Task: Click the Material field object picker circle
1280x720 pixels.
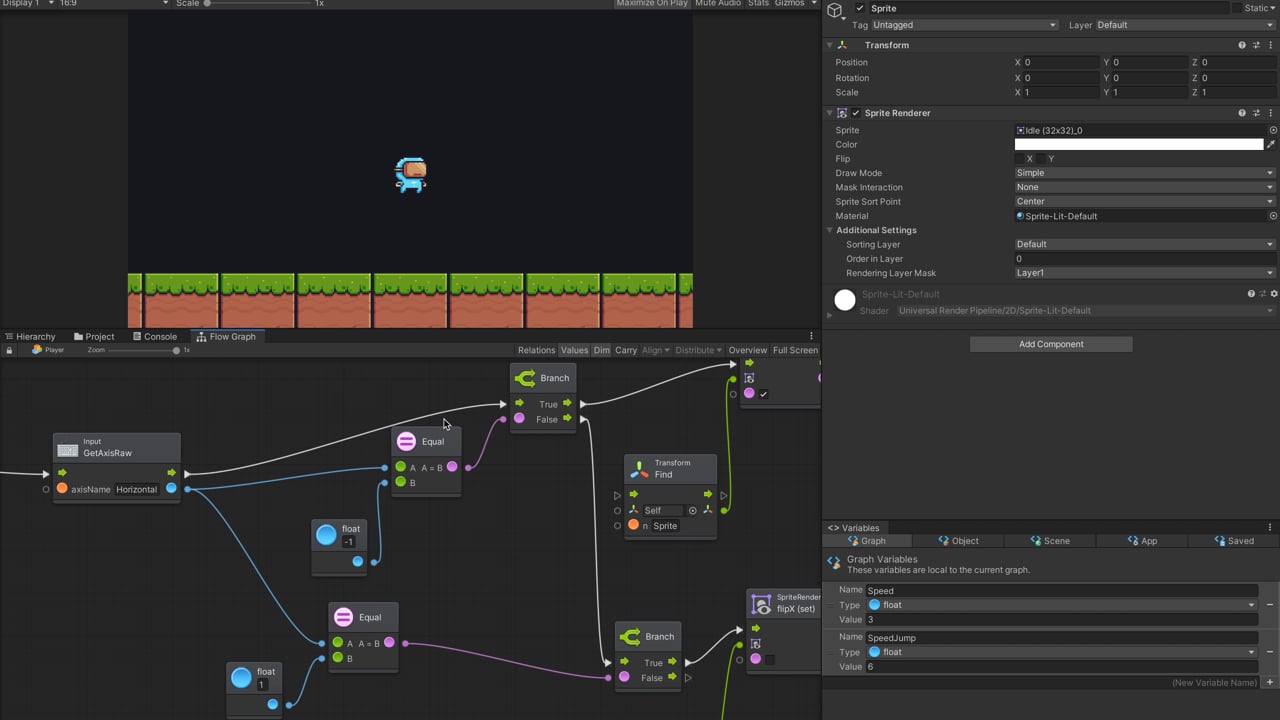Action: pyautogui.click(x=1273, y=216)
